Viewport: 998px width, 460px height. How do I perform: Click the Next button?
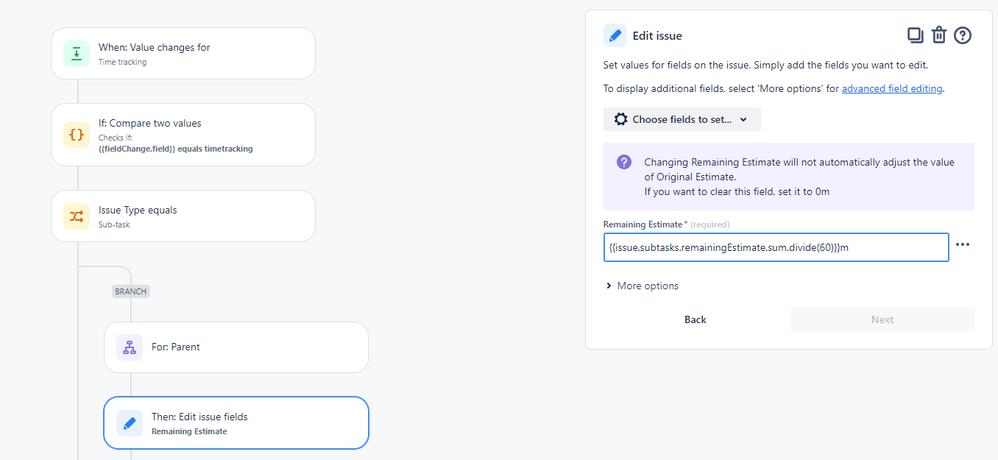(x=882, y=319)
